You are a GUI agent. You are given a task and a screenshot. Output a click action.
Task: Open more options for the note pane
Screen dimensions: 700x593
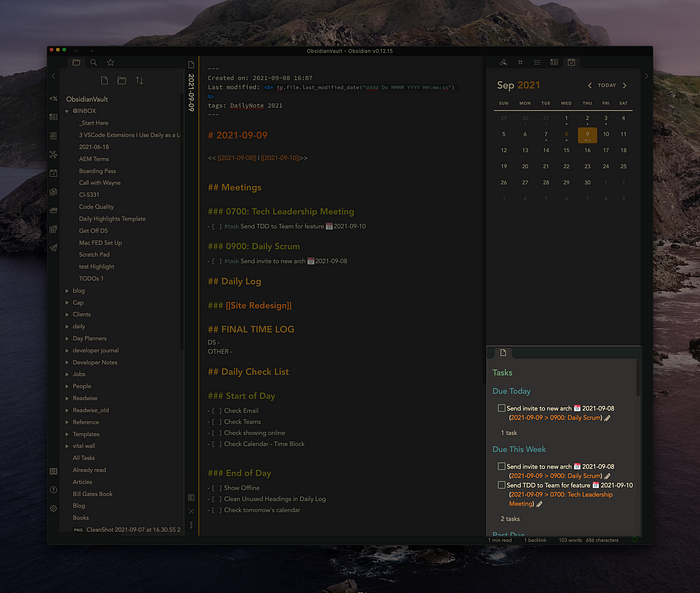click(x=191, y=525)
